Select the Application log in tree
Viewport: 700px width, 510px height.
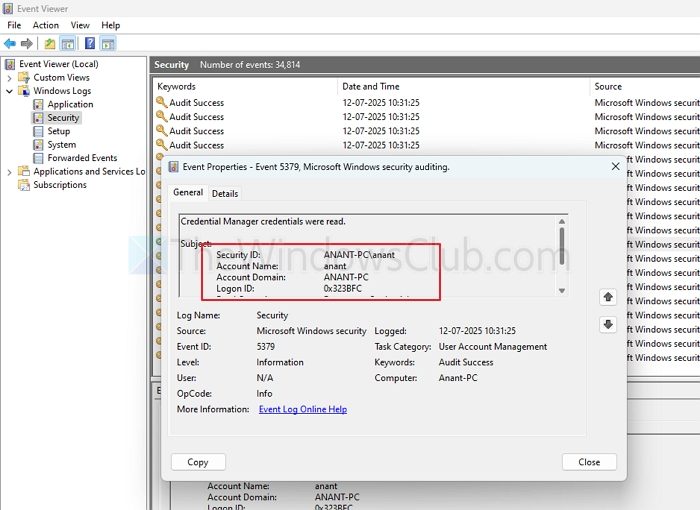(x=70, y=104)
